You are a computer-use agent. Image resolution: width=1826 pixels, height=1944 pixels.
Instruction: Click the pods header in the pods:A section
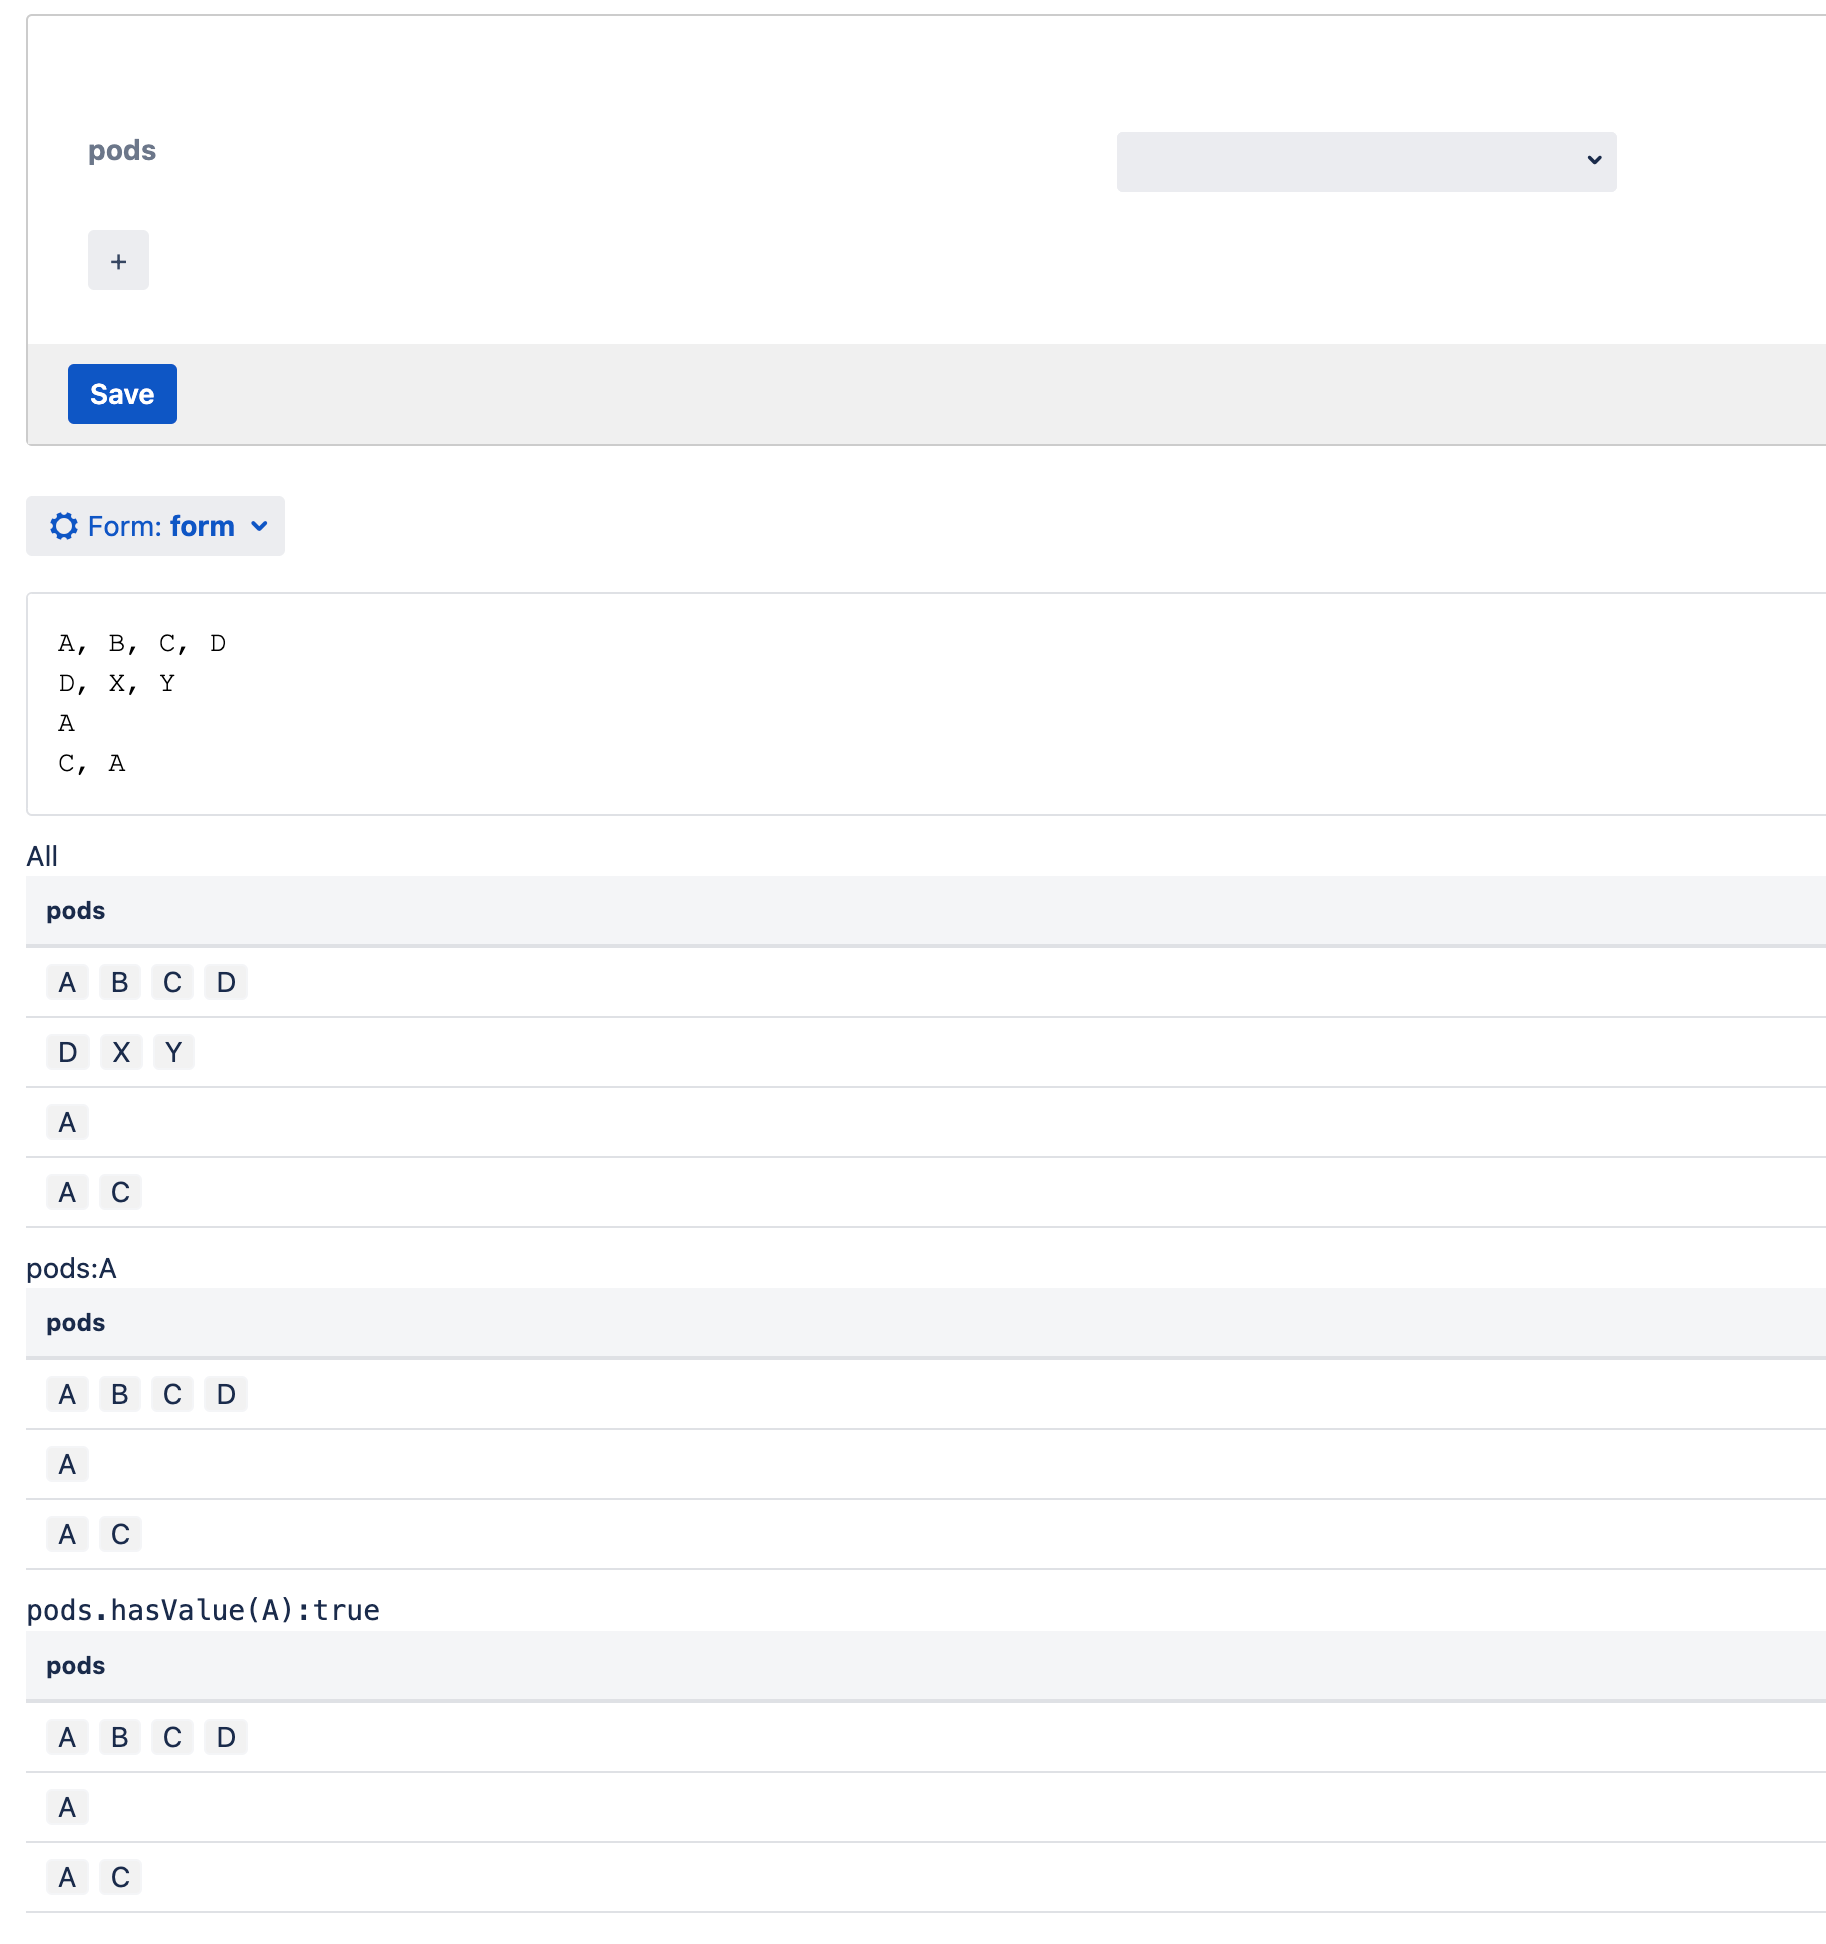75,1322
